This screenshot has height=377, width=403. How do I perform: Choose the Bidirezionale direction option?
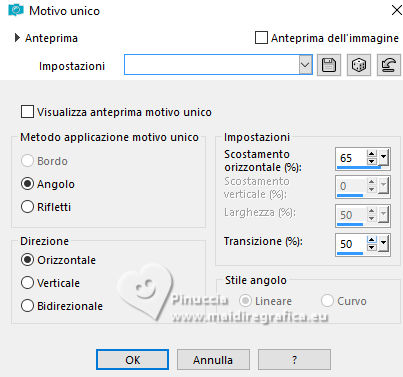pos(27,306)
